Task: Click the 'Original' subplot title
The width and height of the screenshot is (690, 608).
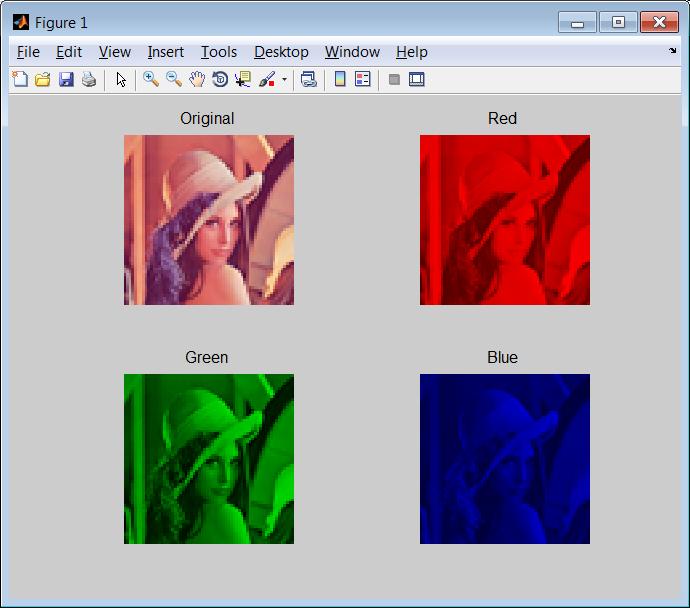Action: (x=207, y=119)
